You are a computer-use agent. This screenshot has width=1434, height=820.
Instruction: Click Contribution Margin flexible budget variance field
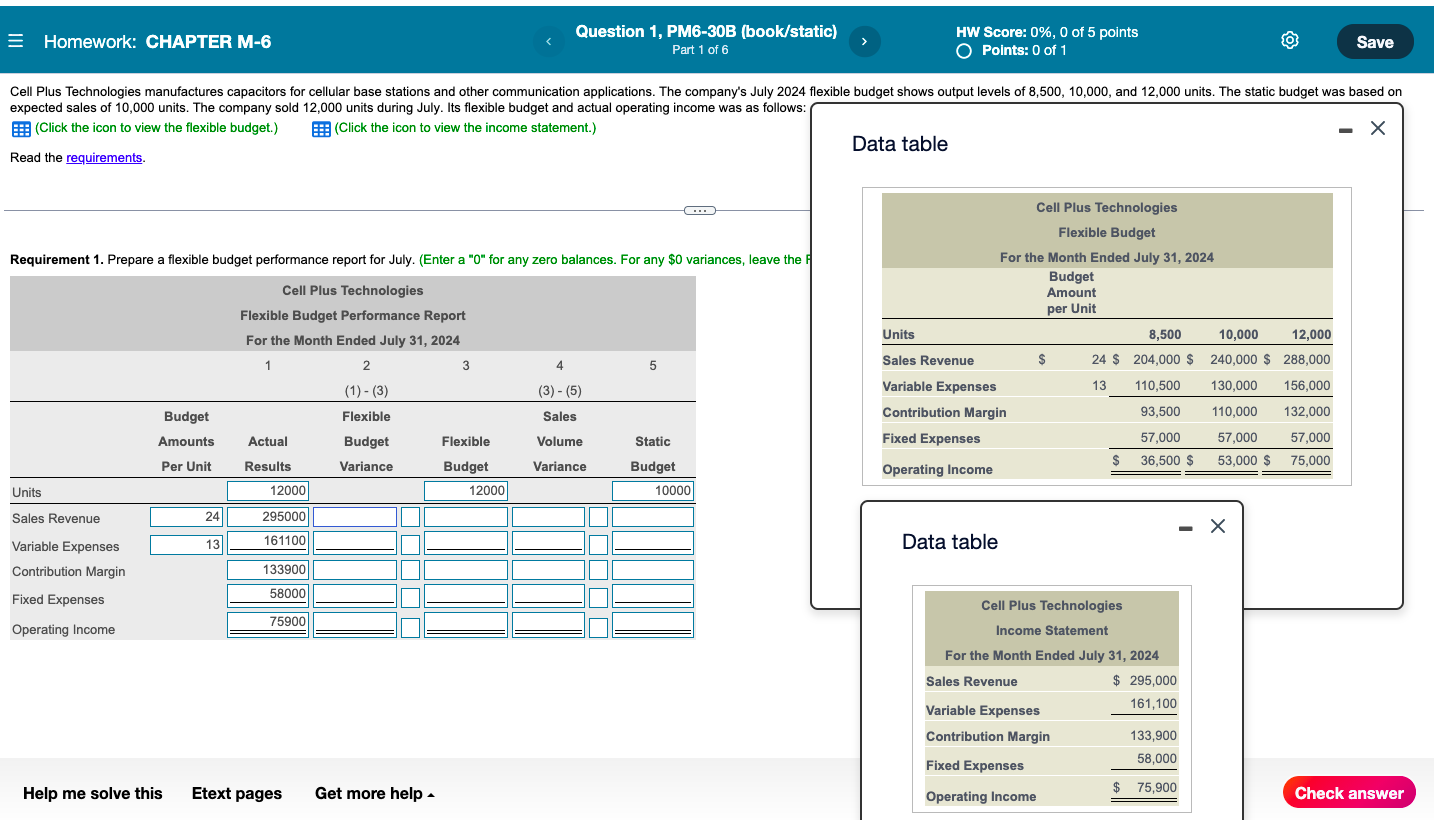[x=356, y=570]
